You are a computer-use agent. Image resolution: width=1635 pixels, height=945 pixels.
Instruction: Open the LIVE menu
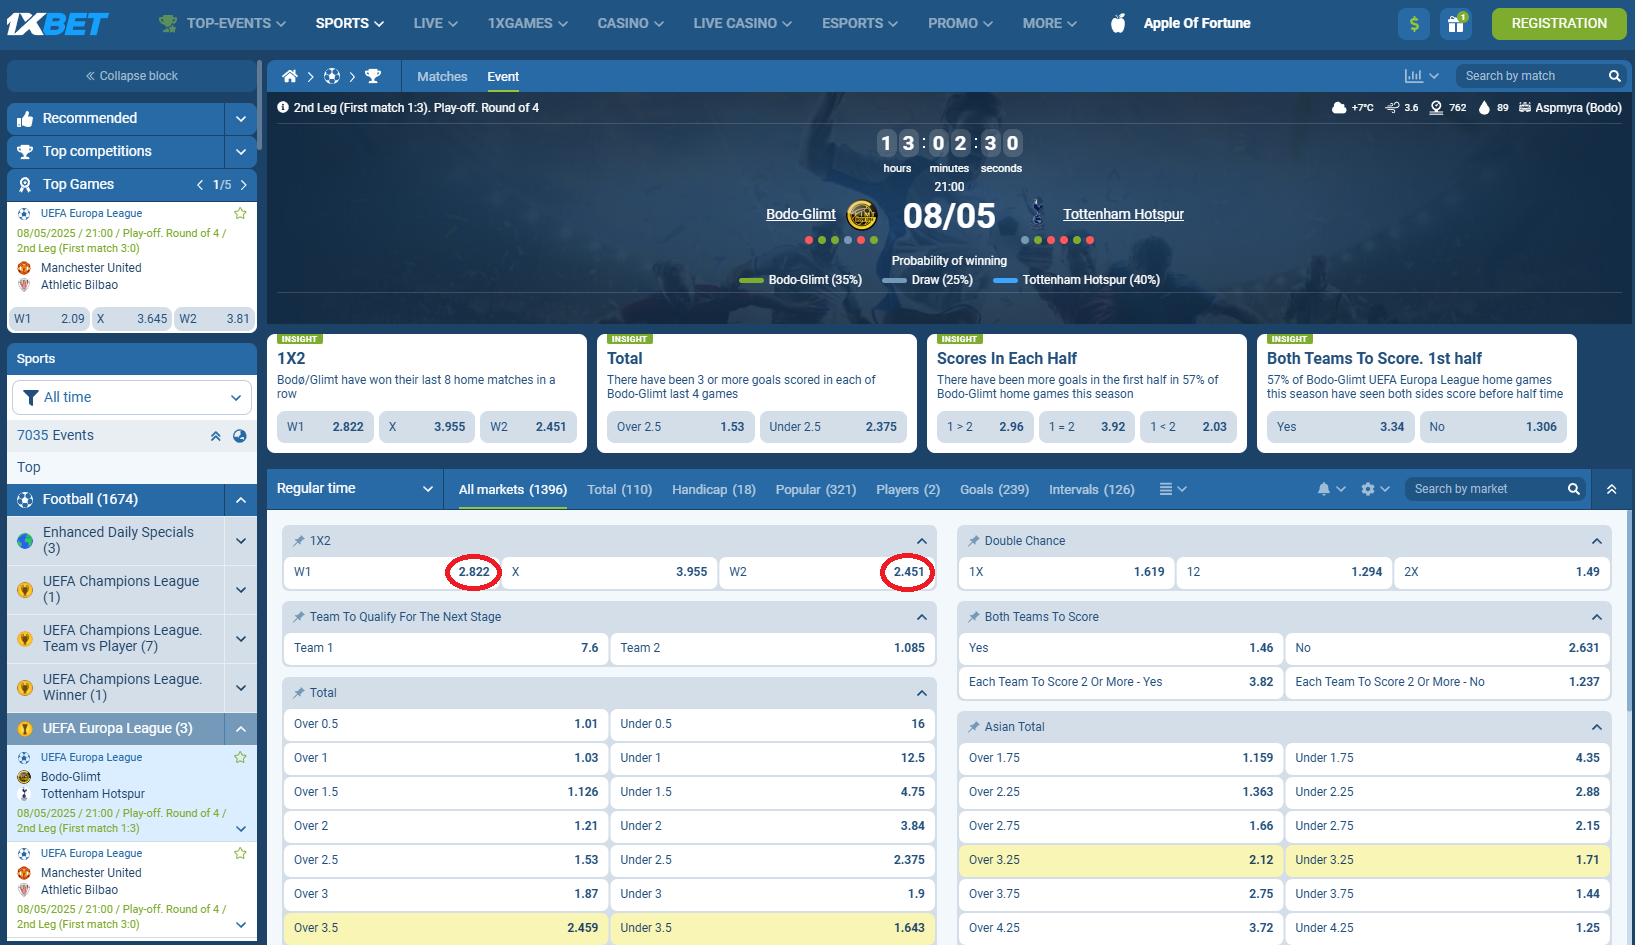pos(435,23)
